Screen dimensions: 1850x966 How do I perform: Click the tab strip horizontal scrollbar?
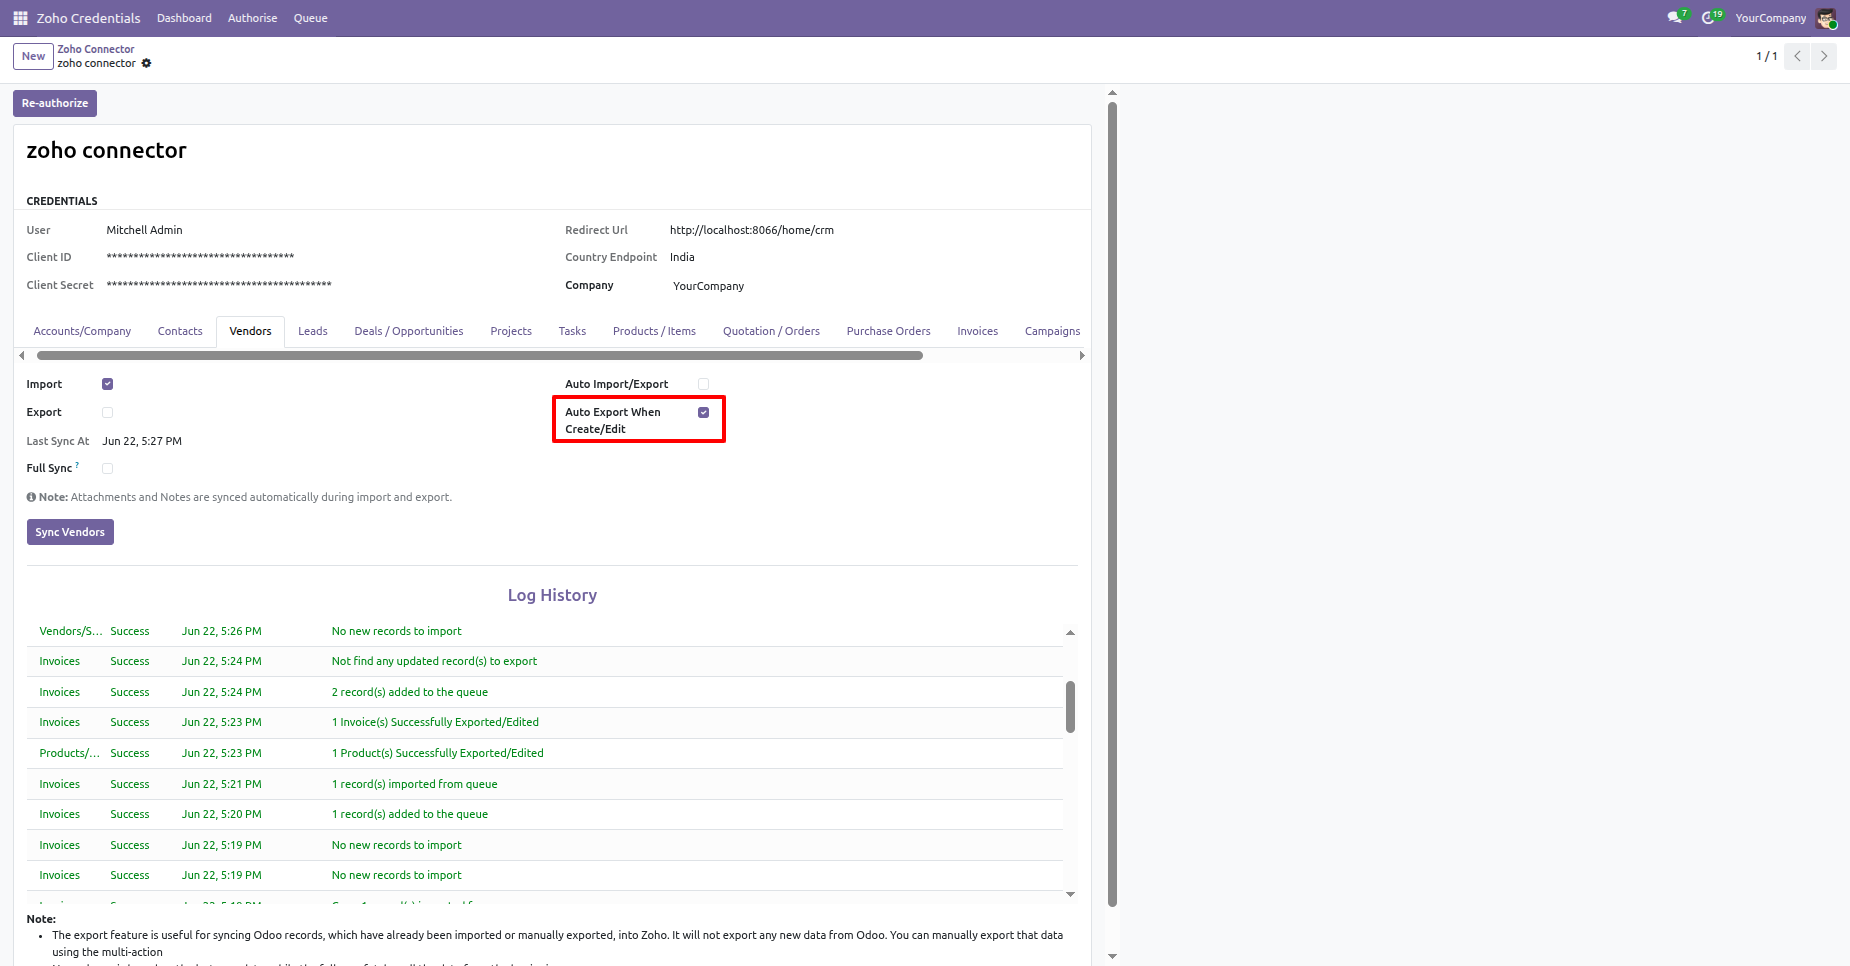coord(480,355)
